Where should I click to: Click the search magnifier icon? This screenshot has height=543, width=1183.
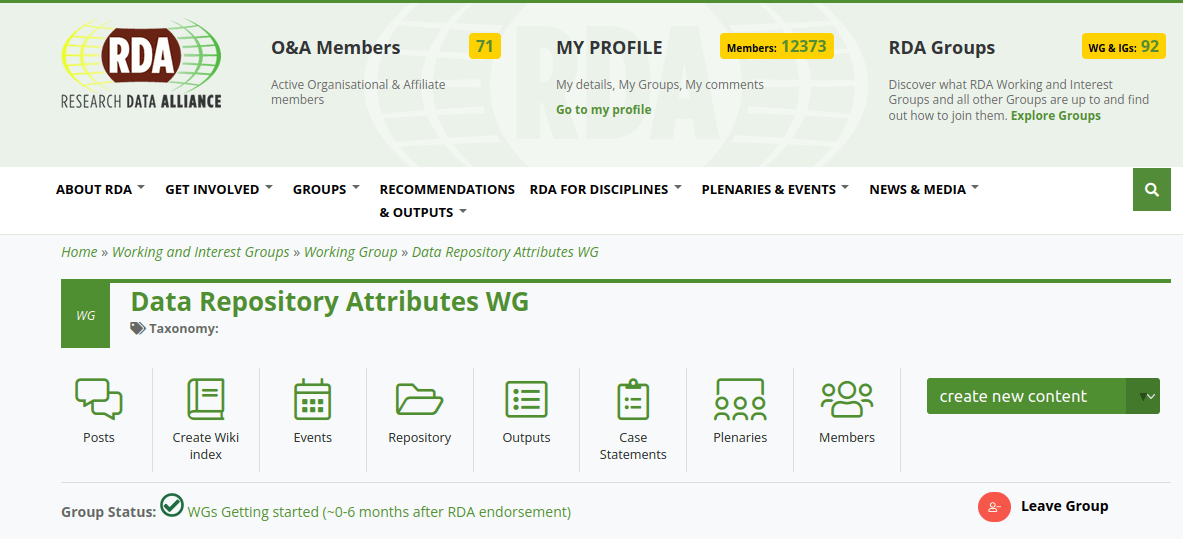pyautogui.click(x=1151, y=190)
